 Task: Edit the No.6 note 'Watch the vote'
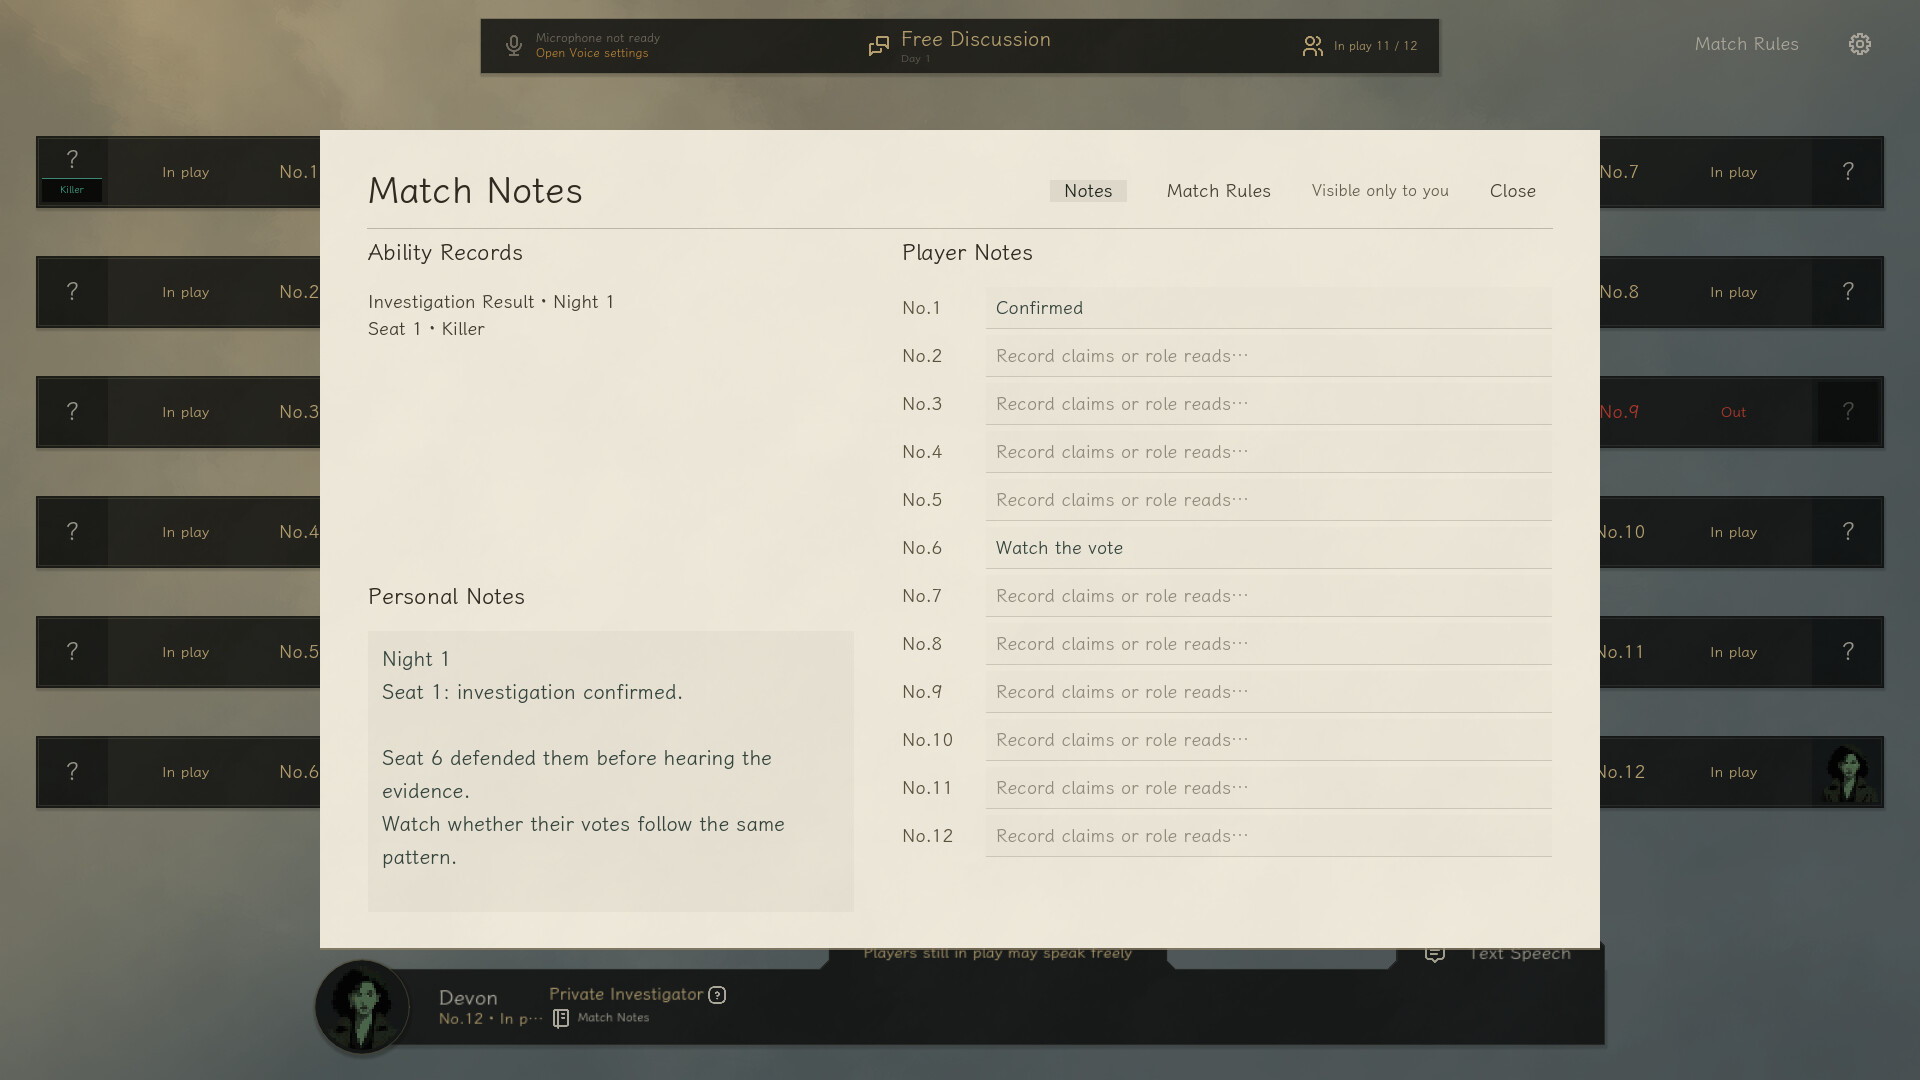pos(1268,548)
